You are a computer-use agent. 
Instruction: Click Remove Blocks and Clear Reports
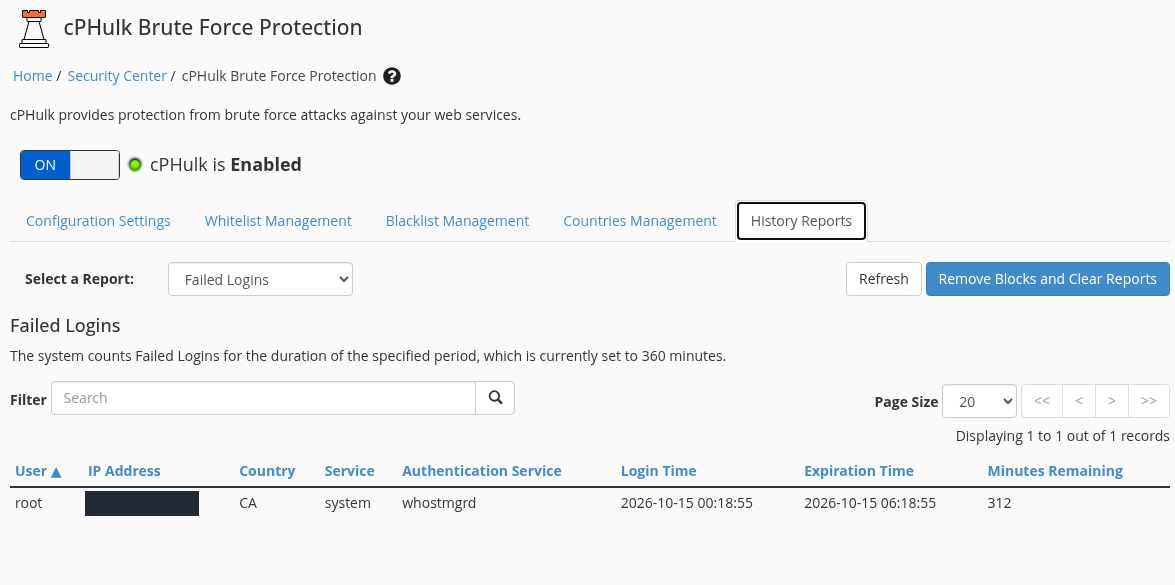click(1048, 279)
